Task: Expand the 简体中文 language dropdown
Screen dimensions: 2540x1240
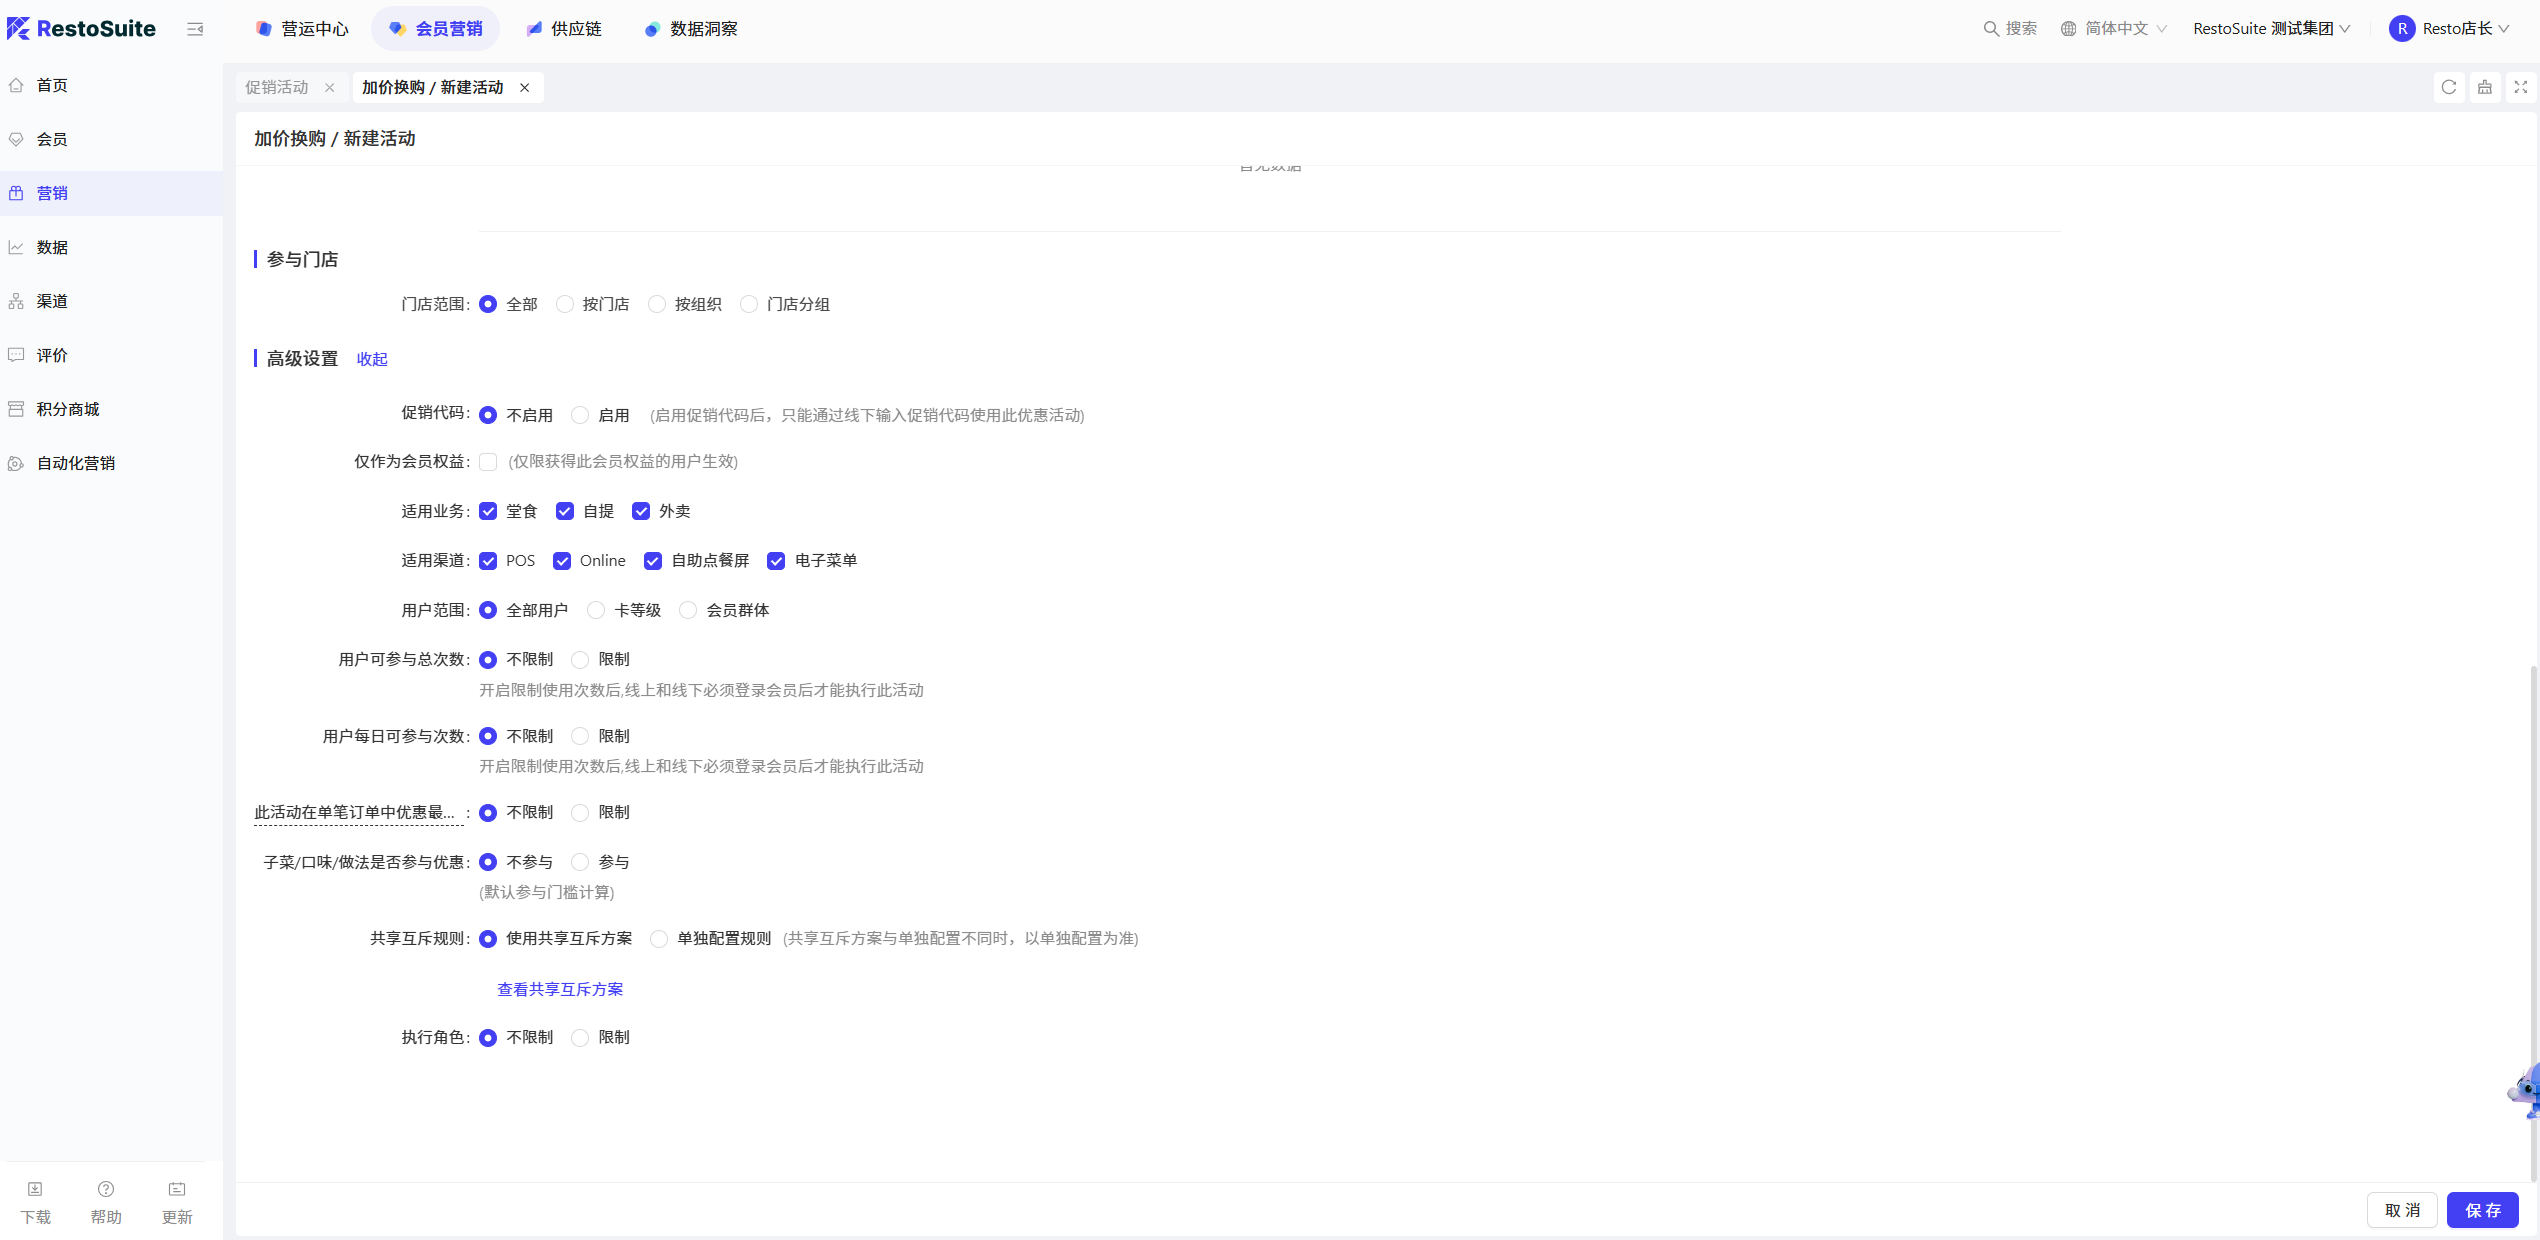Action: coord(2114,29)
